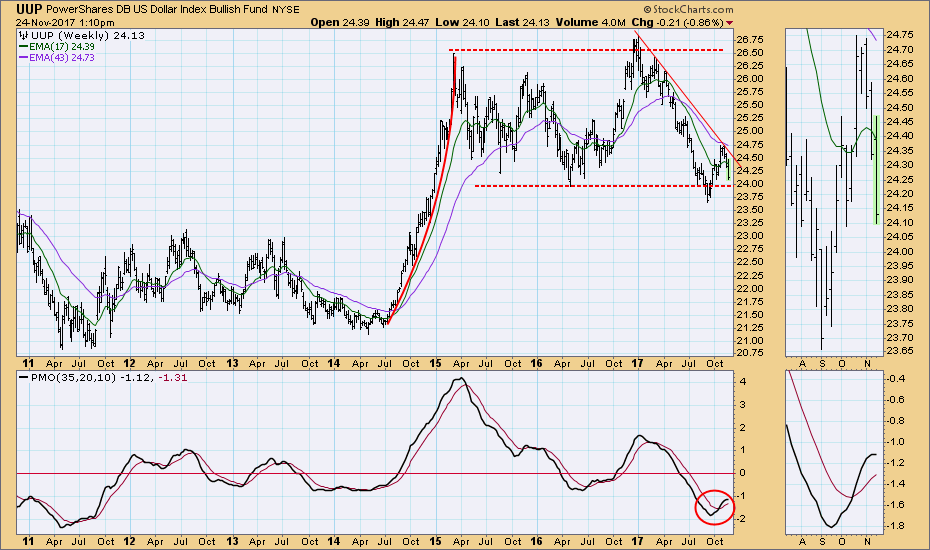Select the UUP ticker symbol in the title
Viewport: 930px width, 550px height.
click(28, 9)
